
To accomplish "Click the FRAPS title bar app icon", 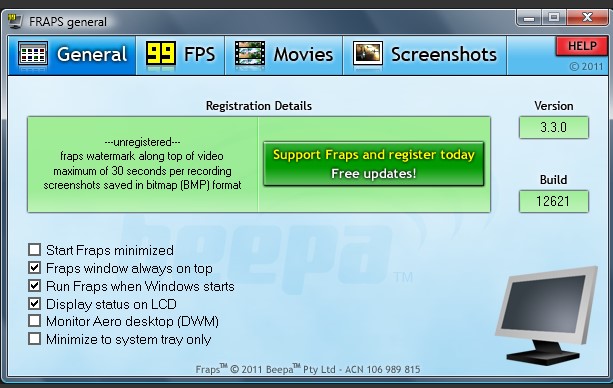I will 15,21.
